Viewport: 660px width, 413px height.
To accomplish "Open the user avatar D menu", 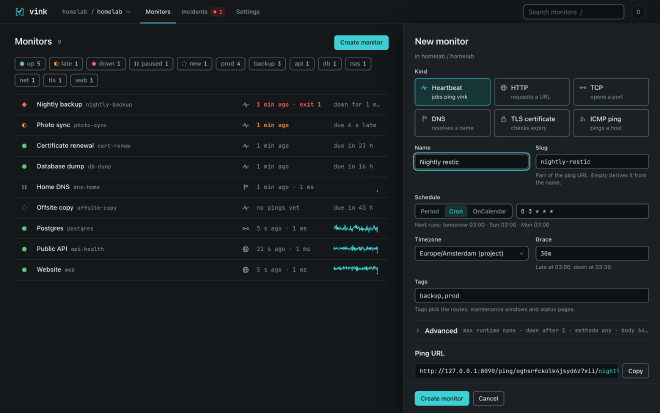I will coord(638,12).
